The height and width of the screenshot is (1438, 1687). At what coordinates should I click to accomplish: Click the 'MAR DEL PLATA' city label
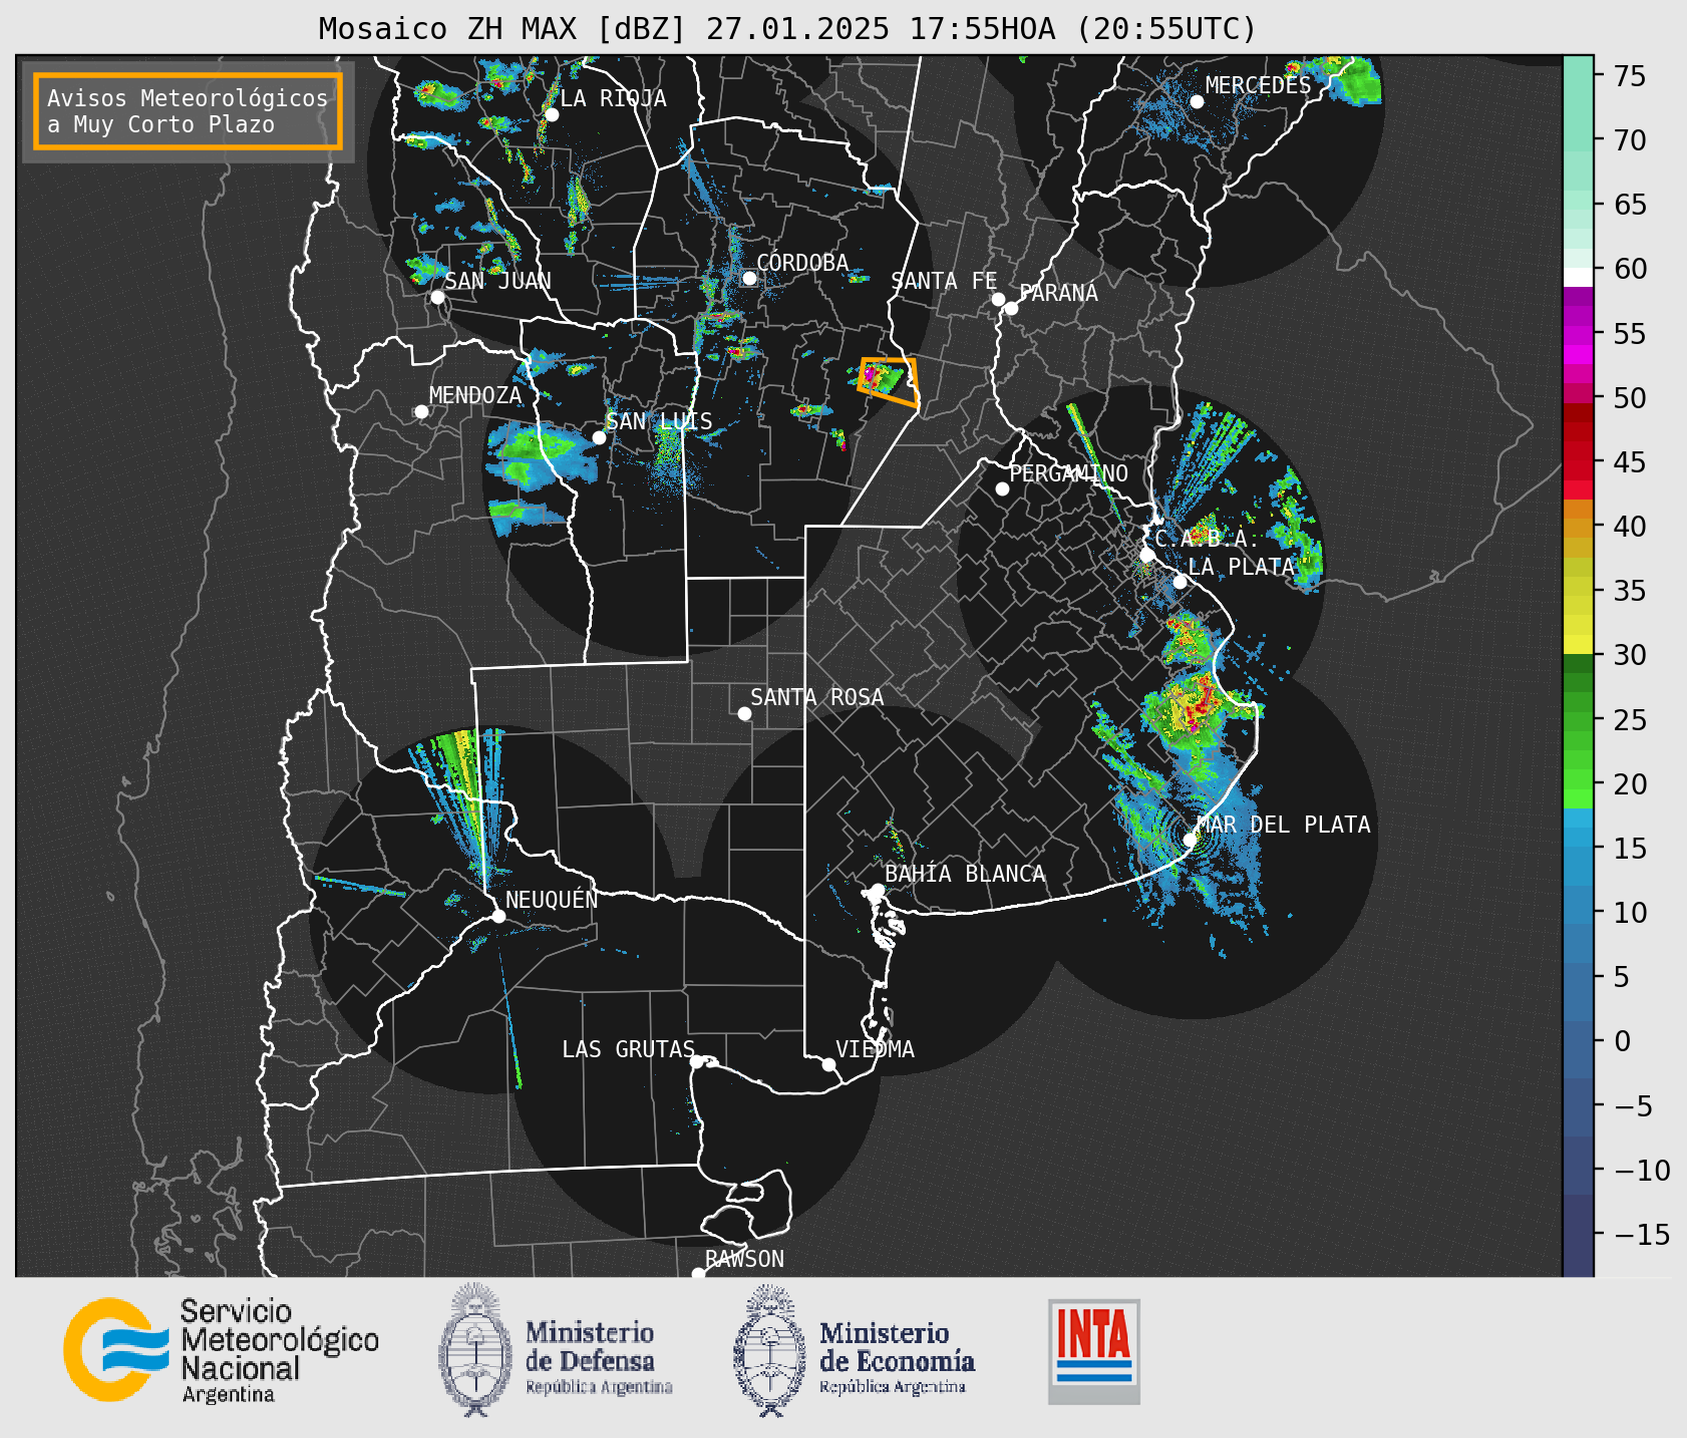point(1283,825)
